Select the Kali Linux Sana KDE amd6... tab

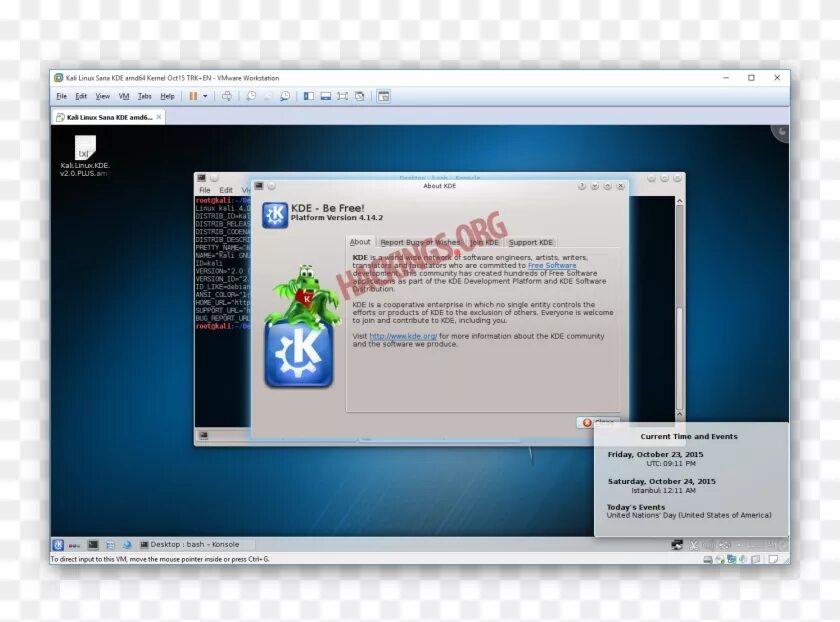coord(109,117)
